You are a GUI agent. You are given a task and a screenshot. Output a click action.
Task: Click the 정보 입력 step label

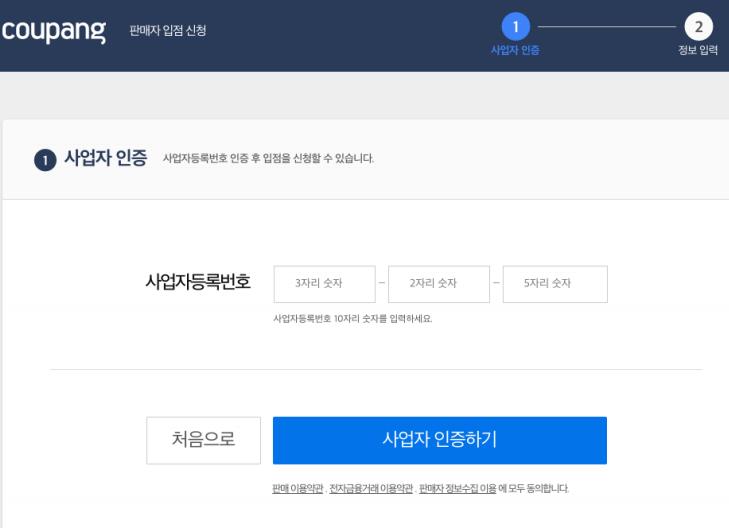point(698,50)
